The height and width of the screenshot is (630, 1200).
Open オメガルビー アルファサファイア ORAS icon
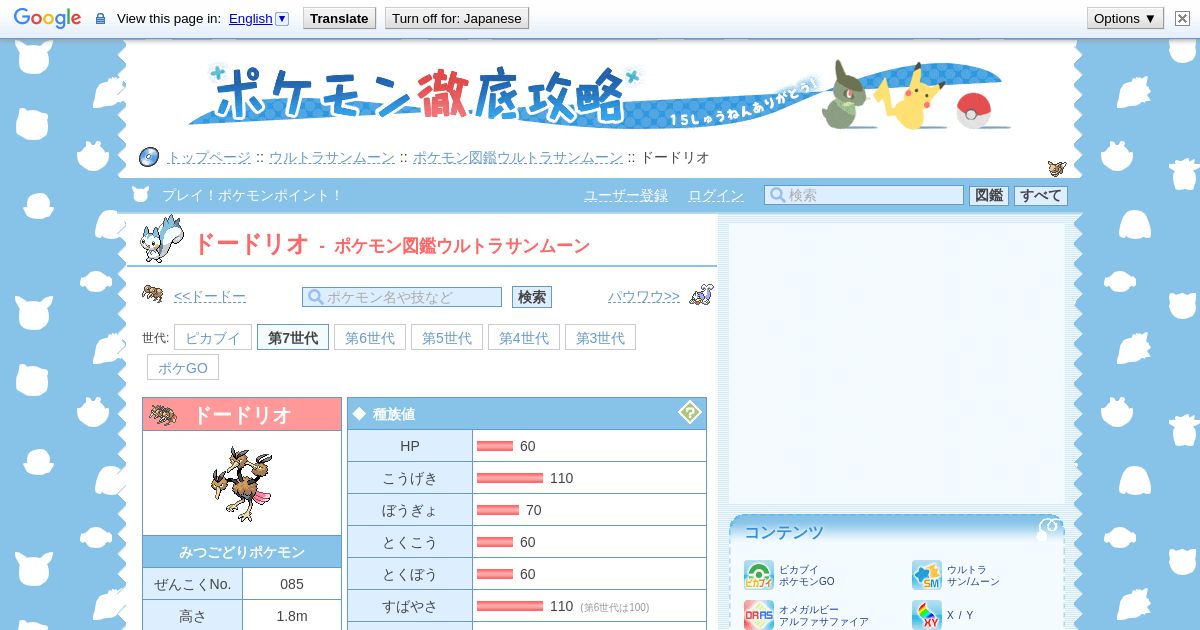(759, 615)
